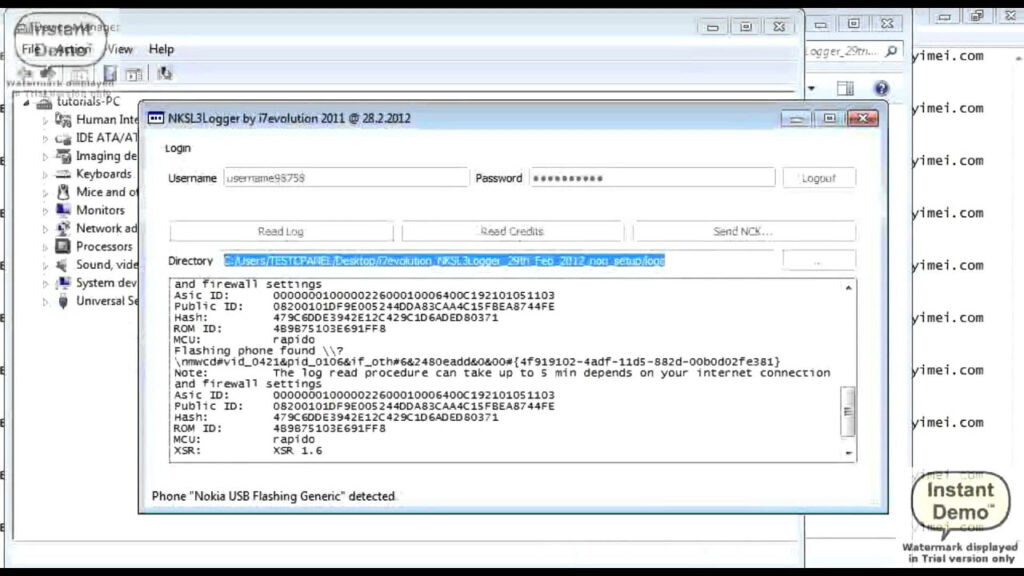
Task: Expand the Imaging devices node
Action: click(x=45, y=157)
